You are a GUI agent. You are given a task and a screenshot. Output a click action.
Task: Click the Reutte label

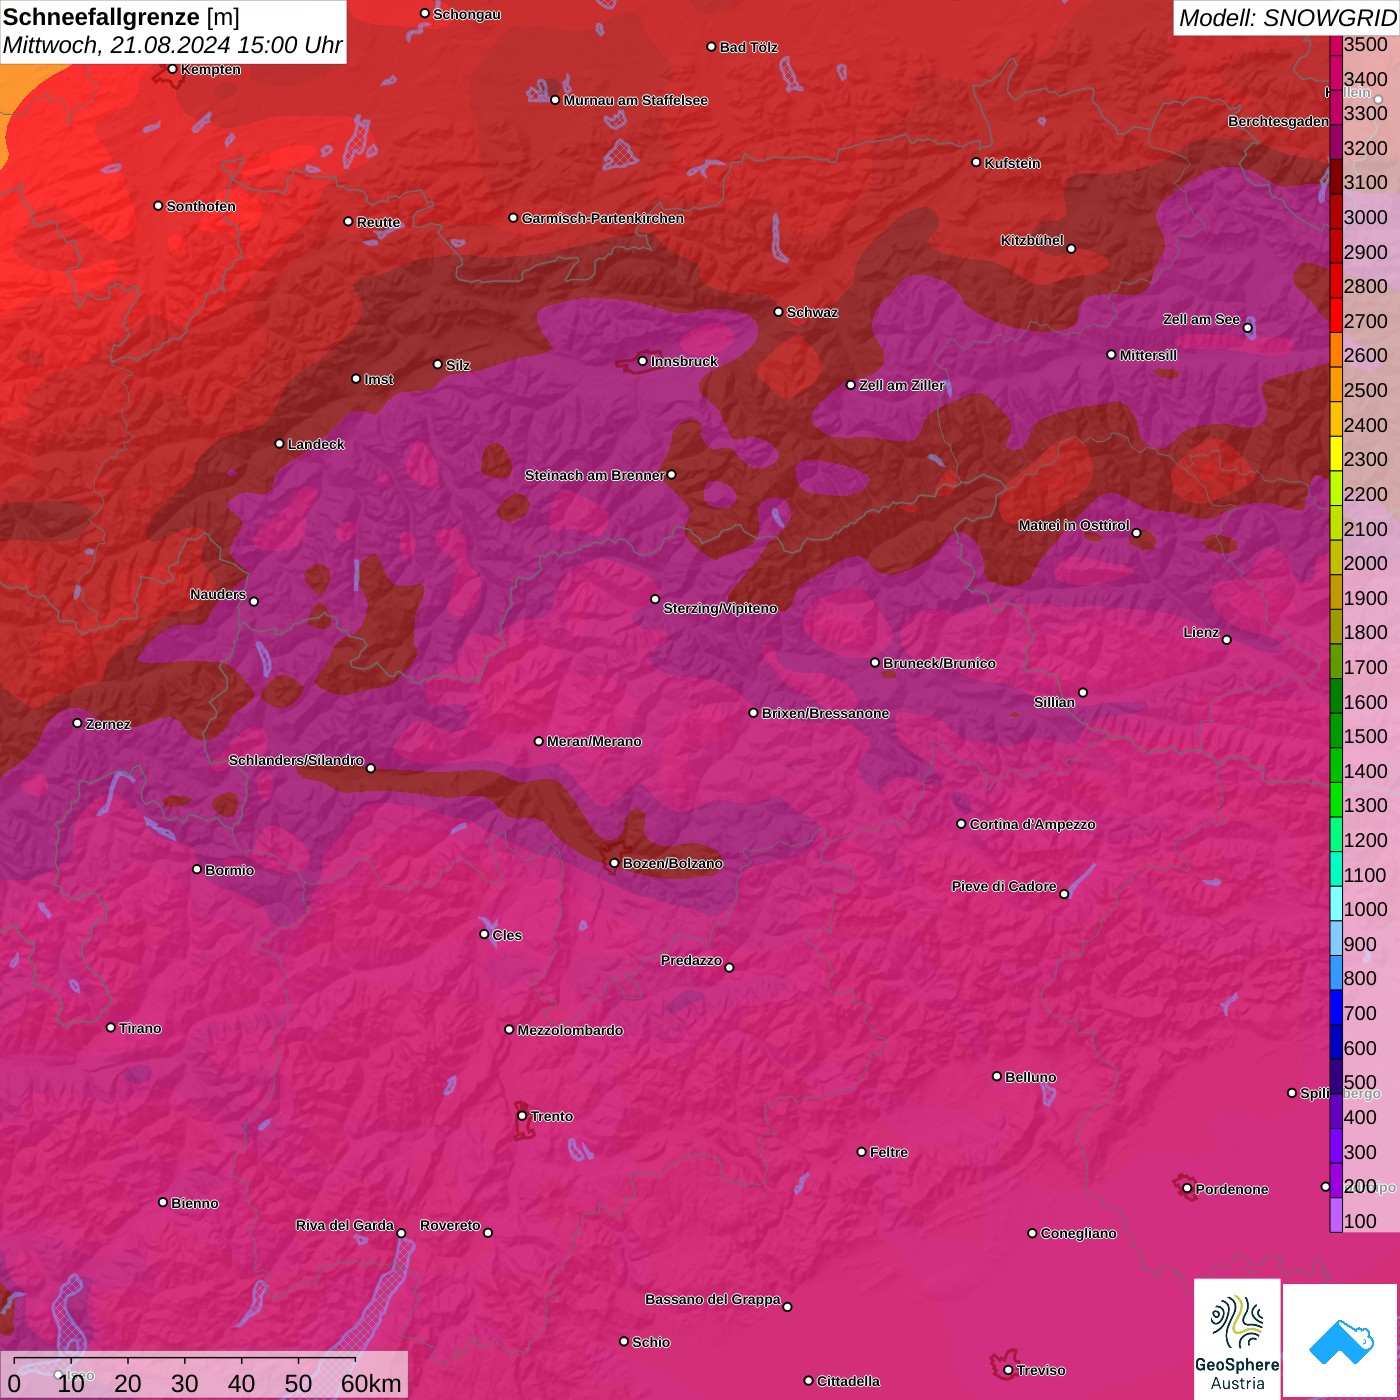[378, 222]
